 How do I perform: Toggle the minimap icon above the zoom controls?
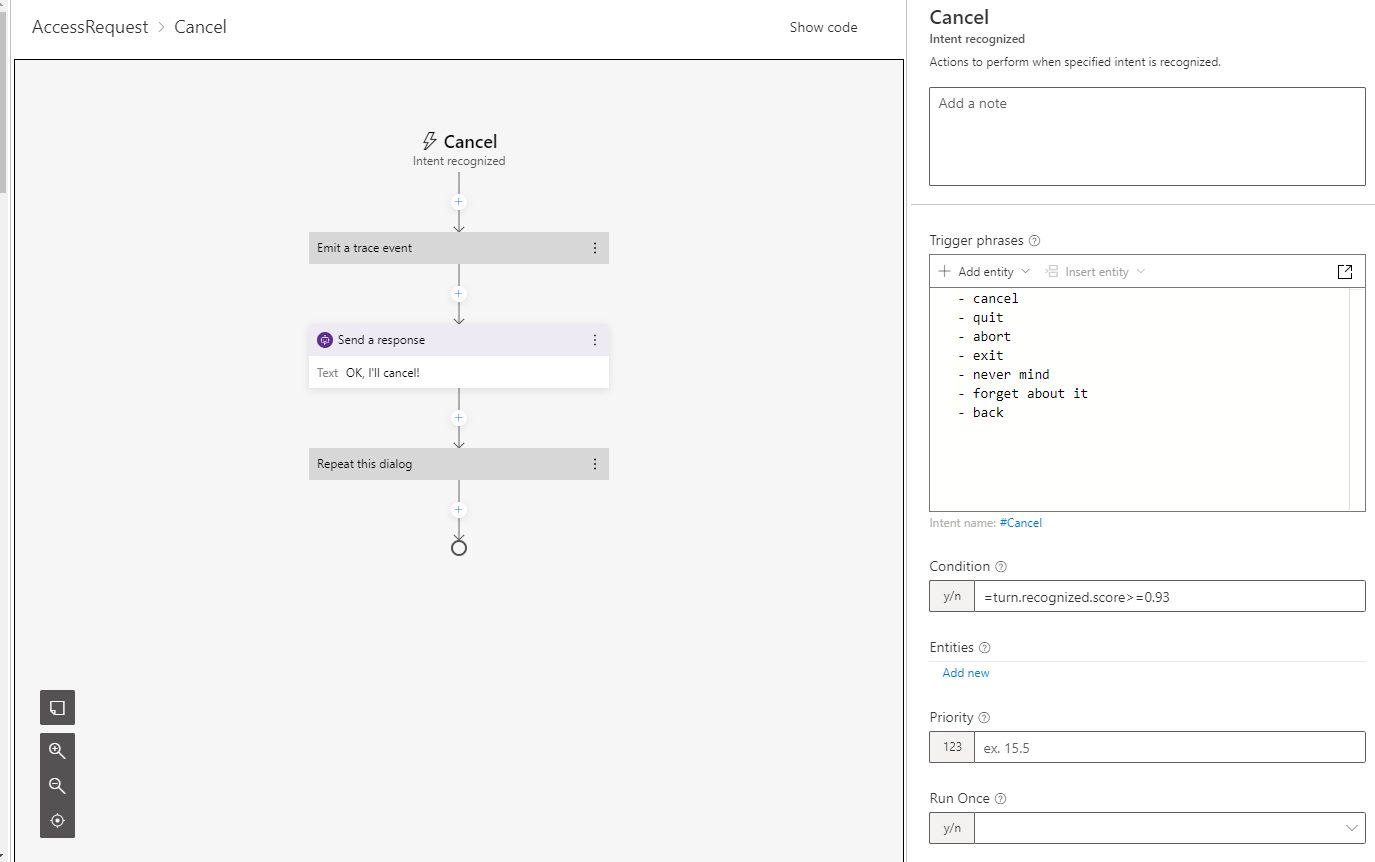tap(57, 707)
